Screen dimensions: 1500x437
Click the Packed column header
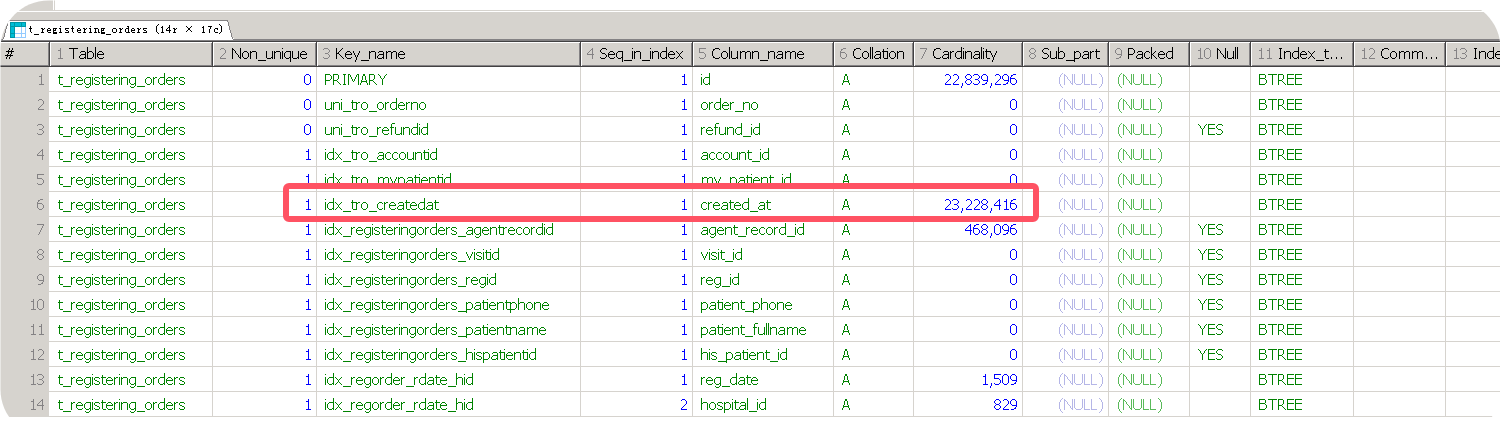click(1148, 54)
